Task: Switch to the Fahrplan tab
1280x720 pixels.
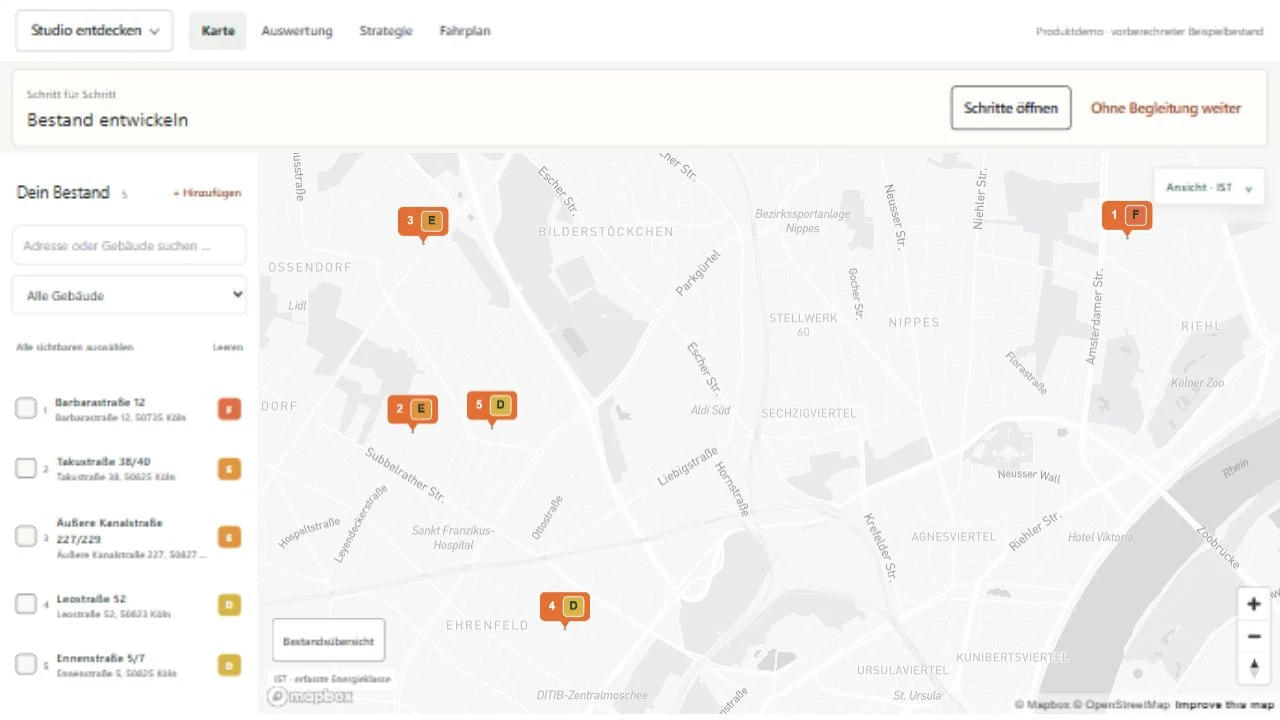Action: [465, 31]
